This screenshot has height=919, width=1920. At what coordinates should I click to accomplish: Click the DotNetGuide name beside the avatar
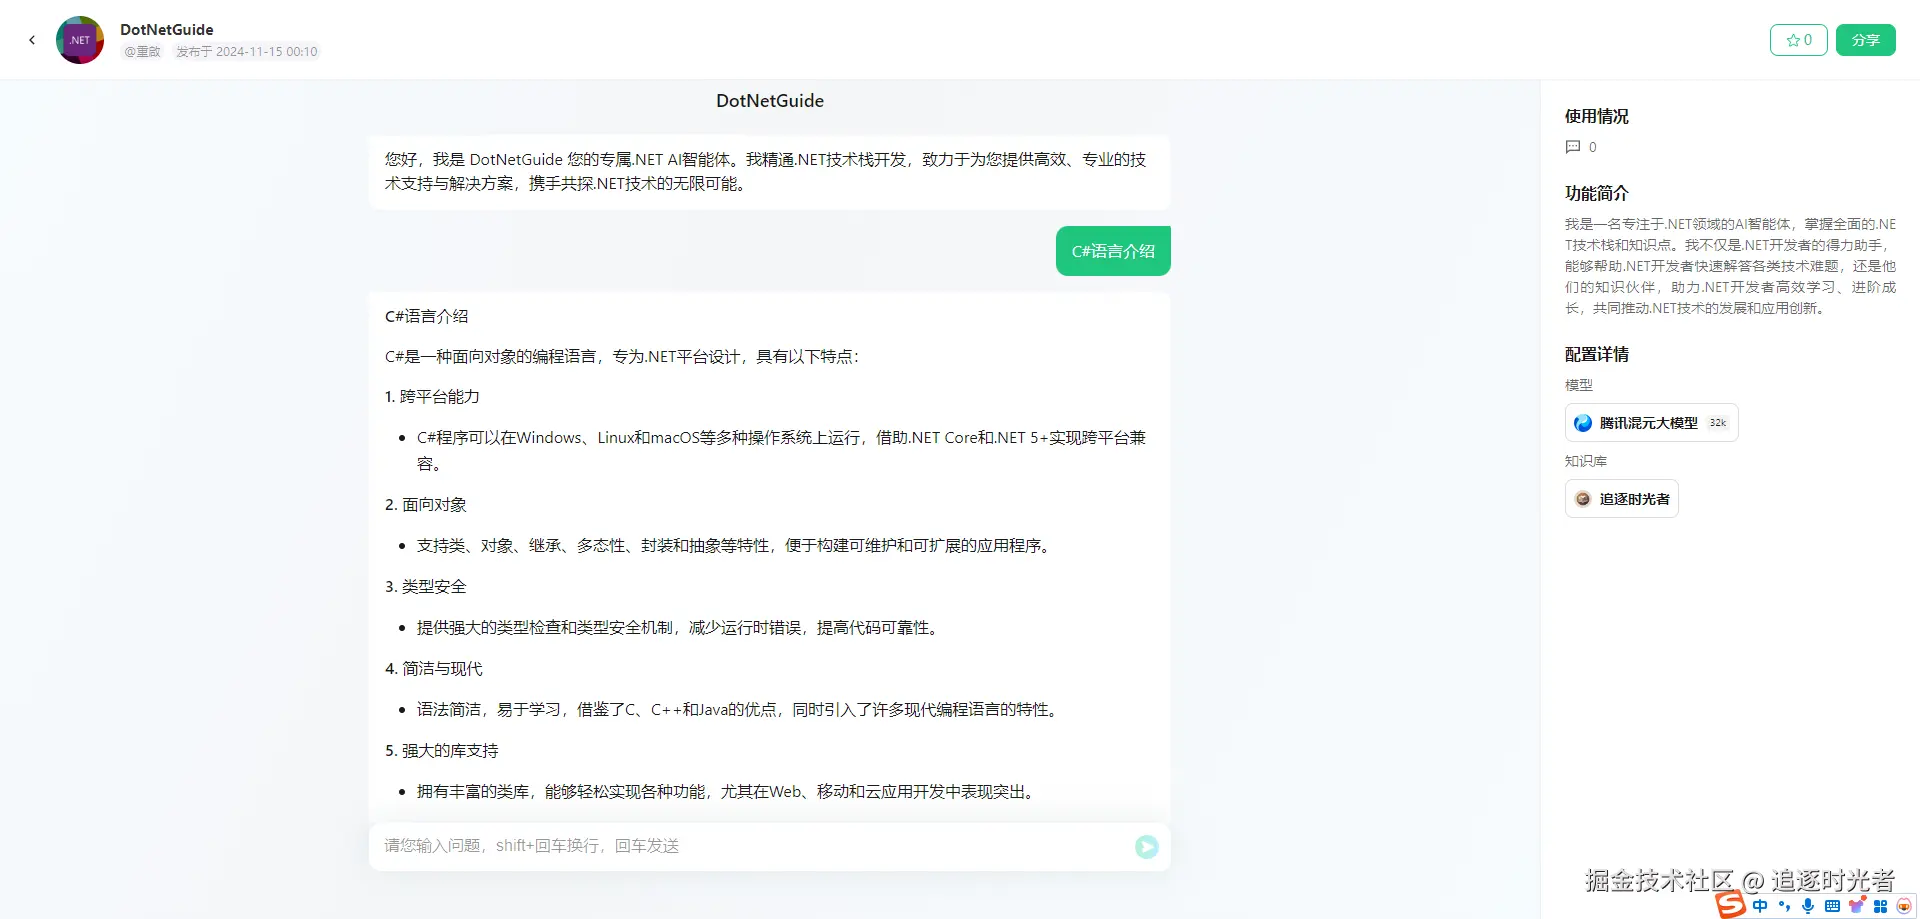(167, 30)
